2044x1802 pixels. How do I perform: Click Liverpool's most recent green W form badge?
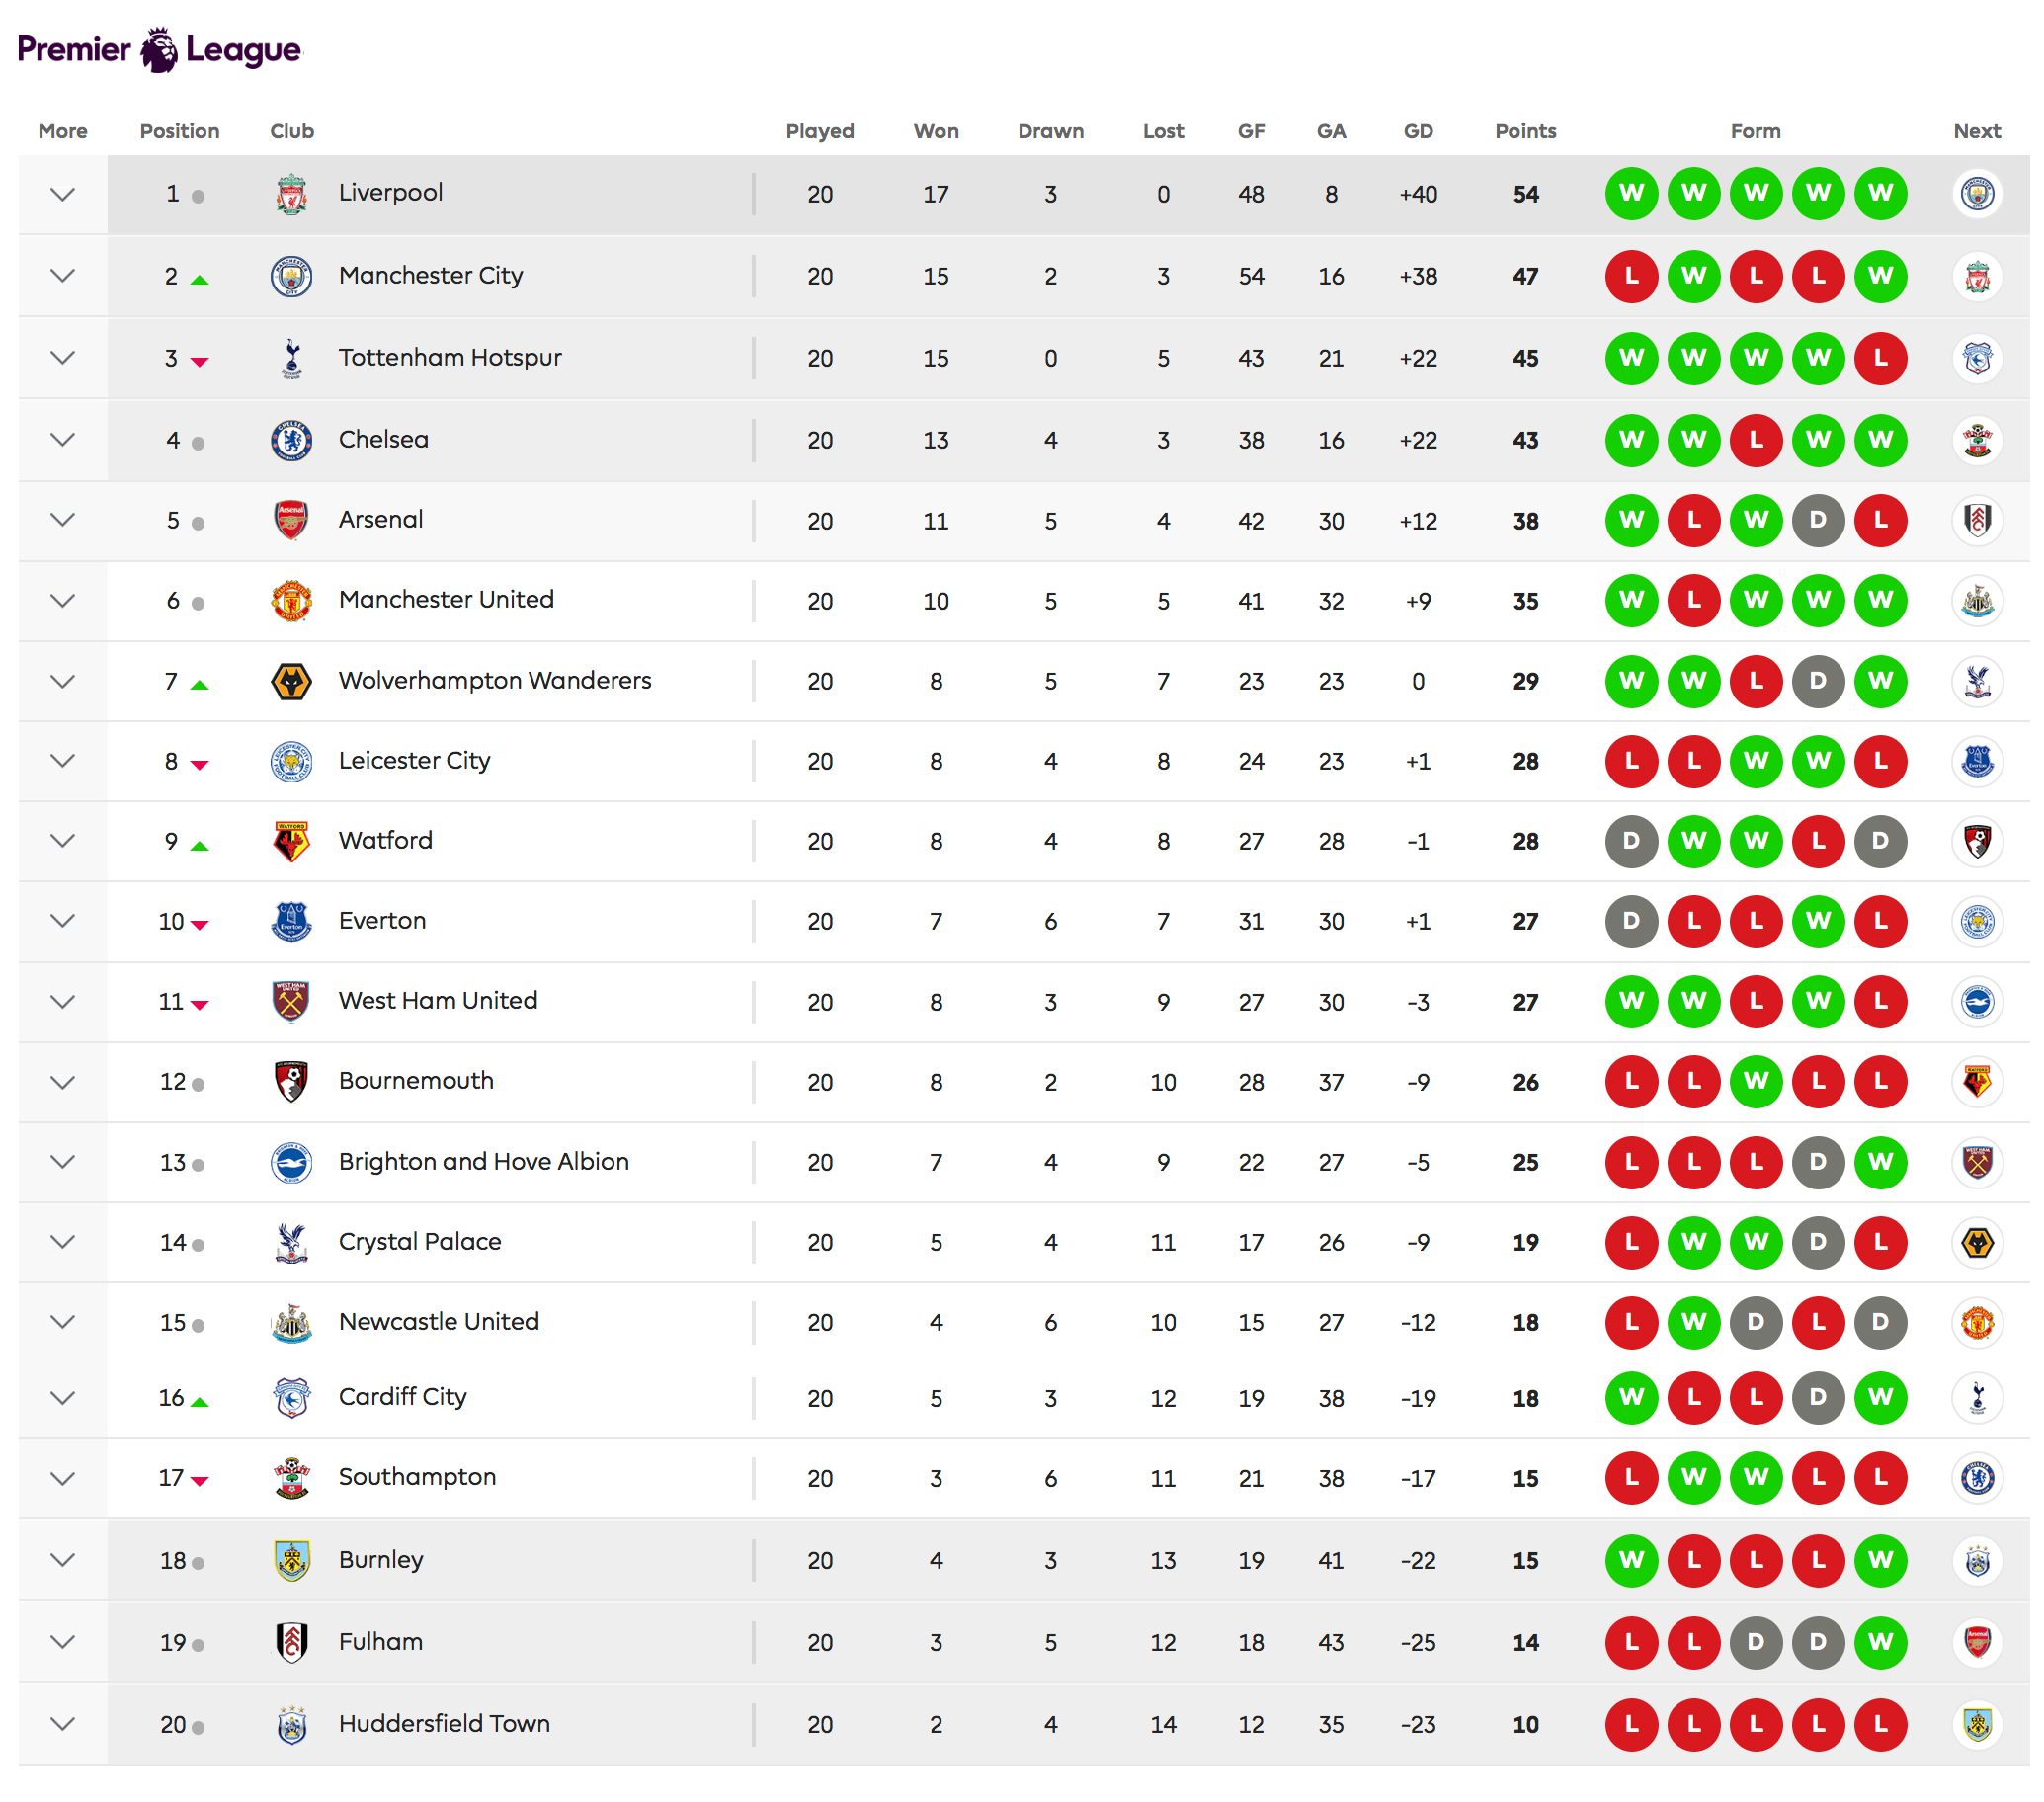coord(1880,194)
